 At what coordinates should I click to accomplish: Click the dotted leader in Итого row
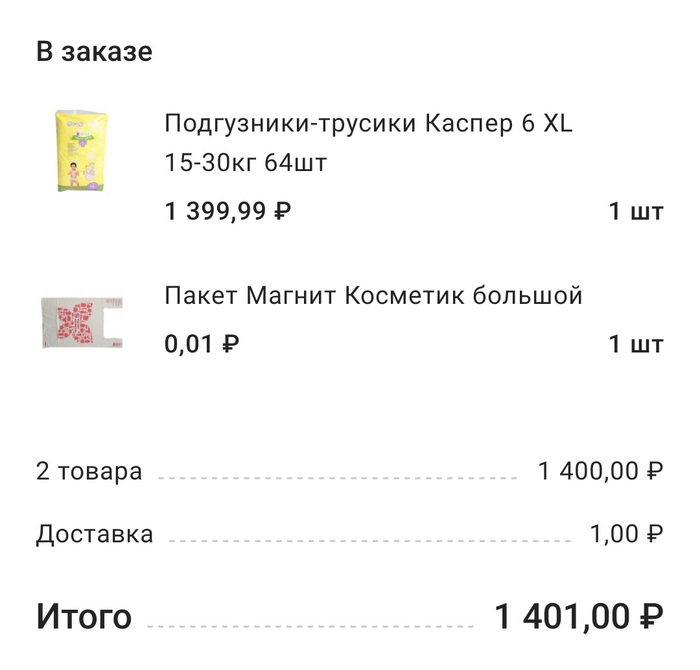tap(310, 626)
